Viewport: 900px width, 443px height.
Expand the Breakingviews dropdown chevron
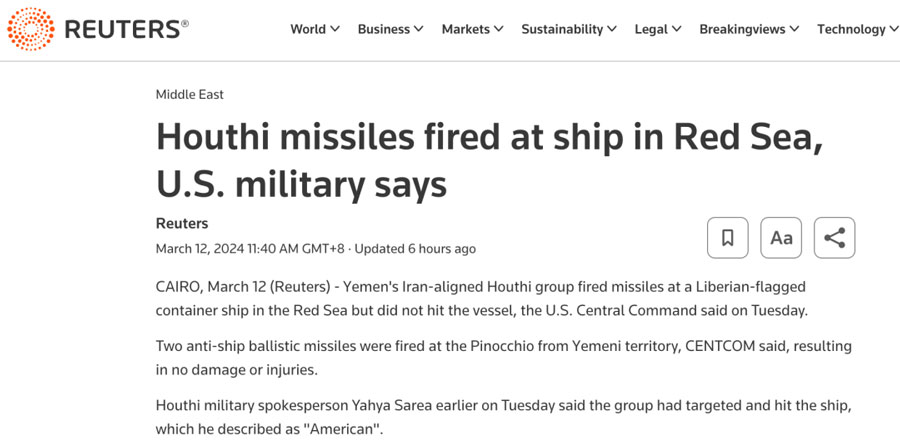click(x=794, y=29)
